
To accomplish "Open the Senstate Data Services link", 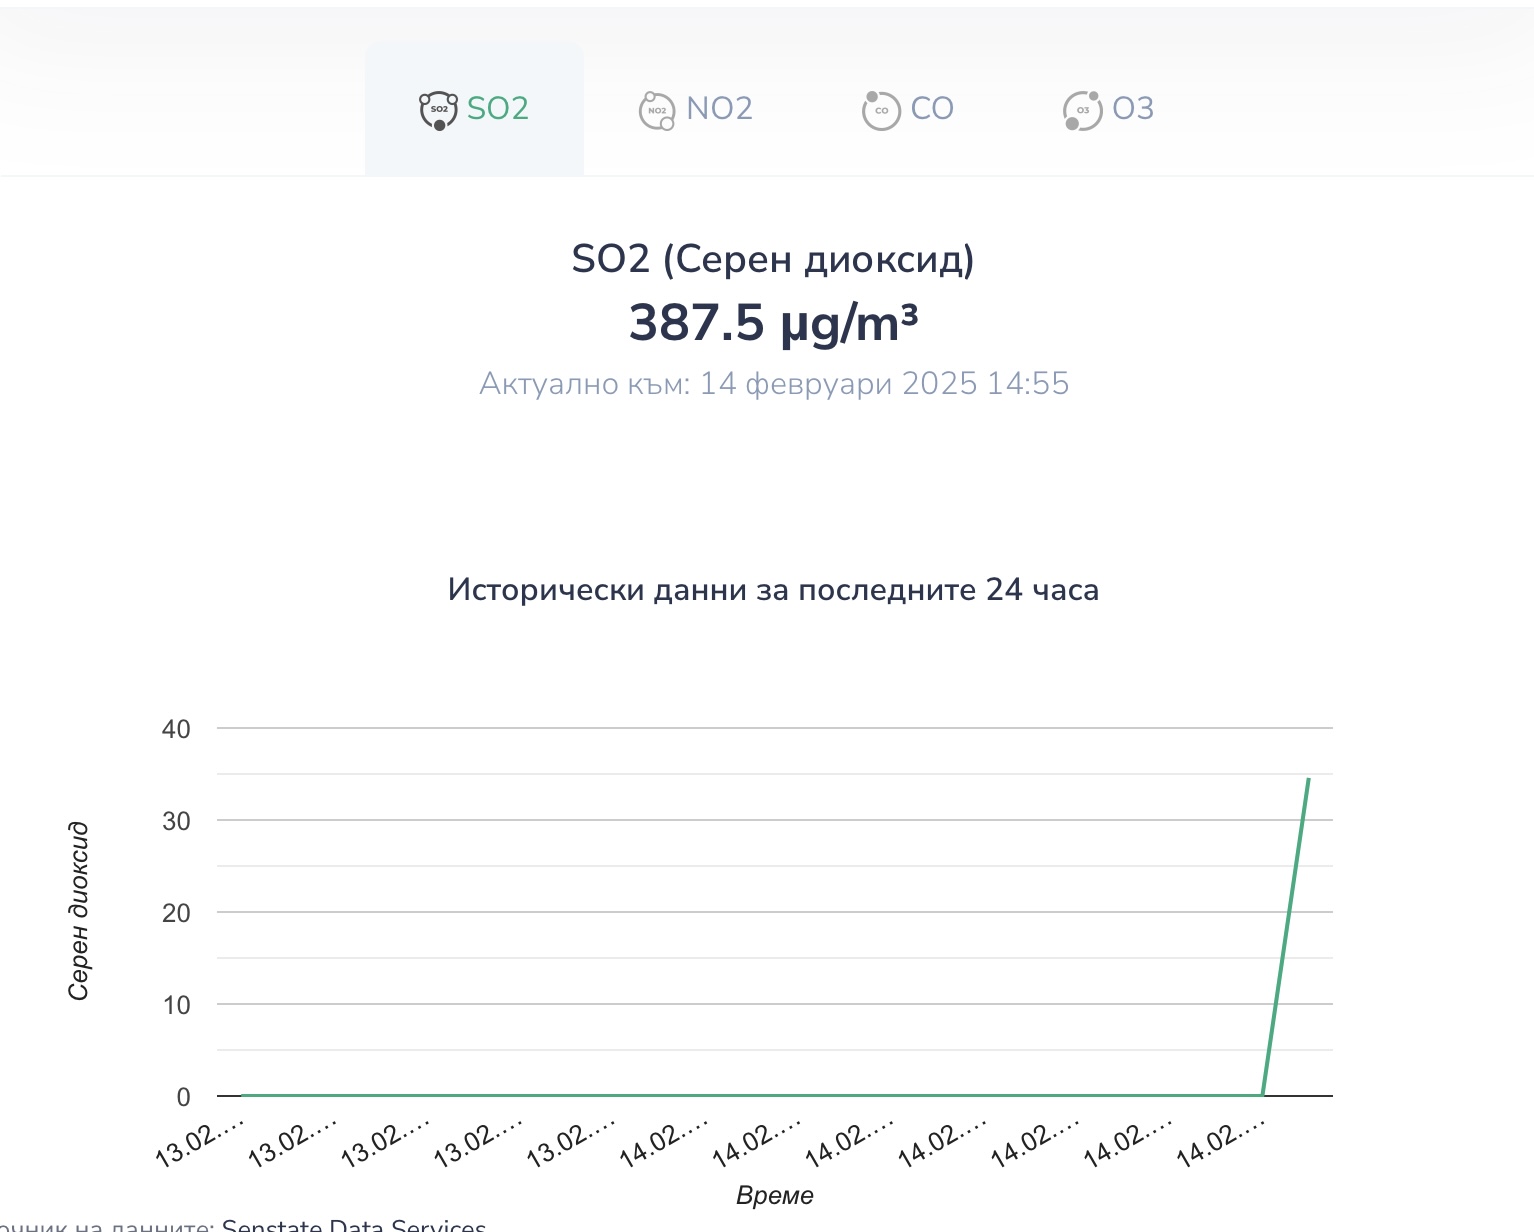I will pyautogui.click(x=353, y=1225).
